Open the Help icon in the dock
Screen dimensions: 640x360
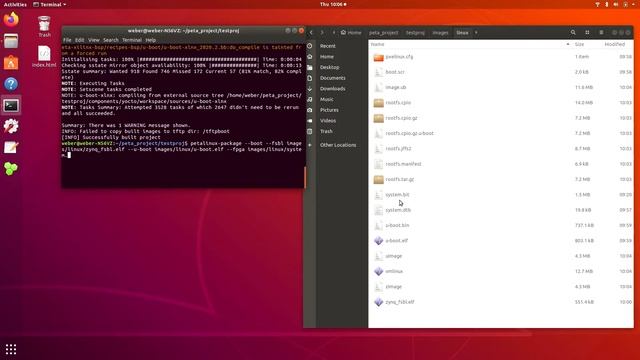tap(11, 84)
